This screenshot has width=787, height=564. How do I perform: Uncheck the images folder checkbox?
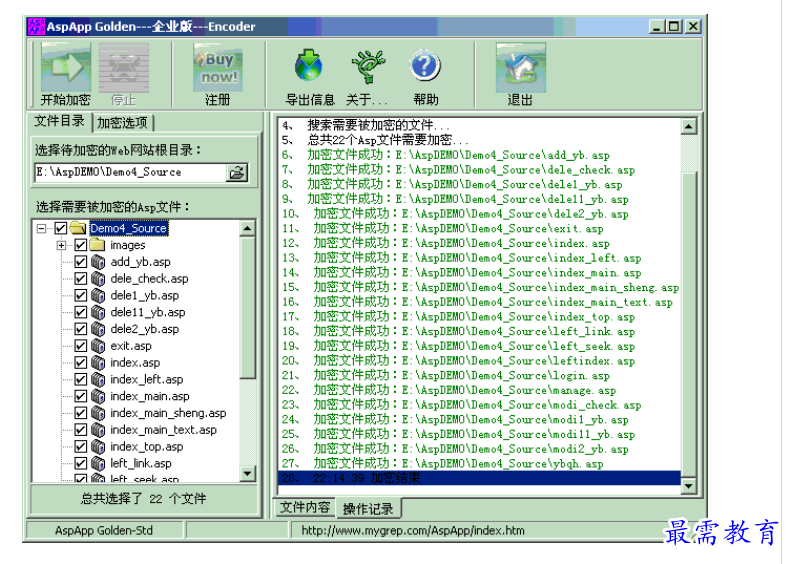pos(80,245)
